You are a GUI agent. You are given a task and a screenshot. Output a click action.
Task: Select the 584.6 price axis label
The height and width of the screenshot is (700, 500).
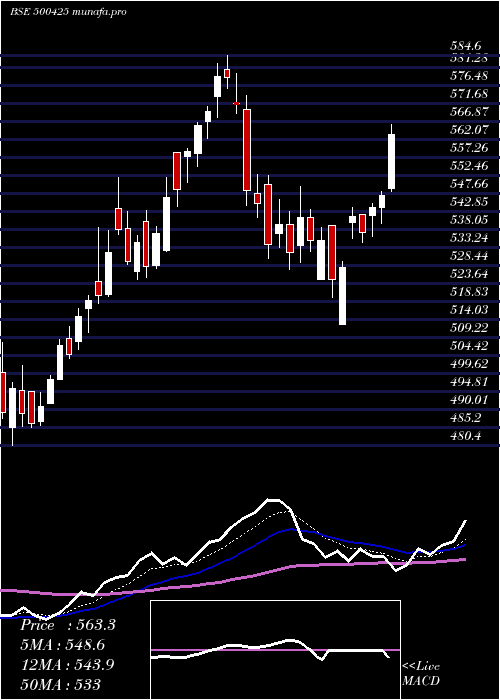click(466, 46)
